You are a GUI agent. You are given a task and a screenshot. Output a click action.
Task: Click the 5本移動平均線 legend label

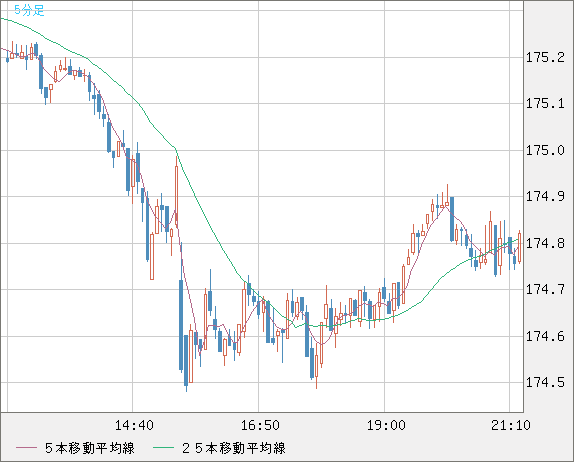click(x=90, y=448)
